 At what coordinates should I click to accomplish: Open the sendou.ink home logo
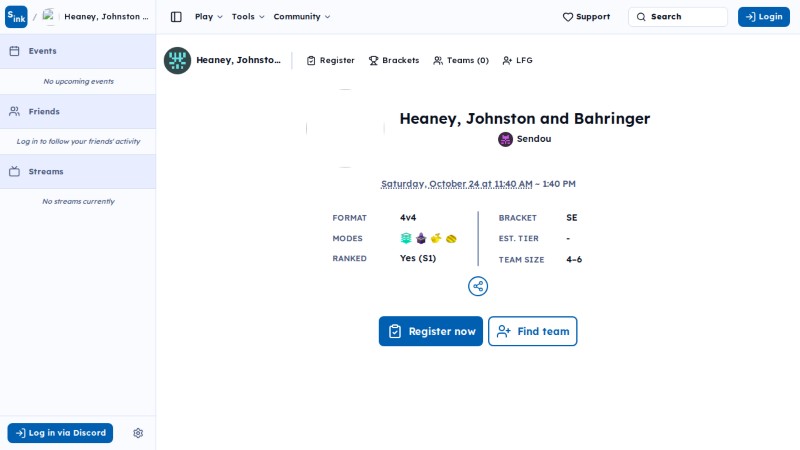[16, 17]
